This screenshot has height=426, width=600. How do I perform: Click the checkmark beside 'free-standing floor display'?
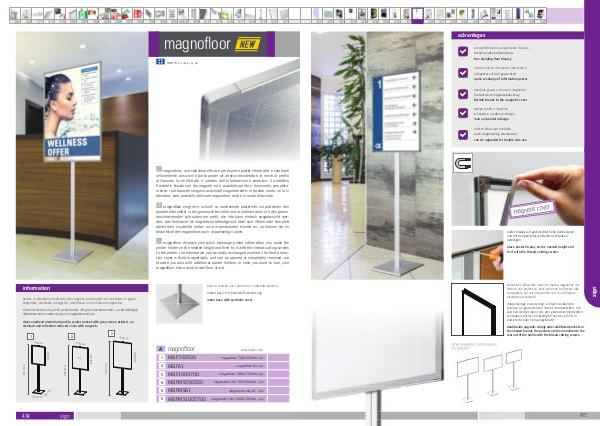tap(463, 51)
